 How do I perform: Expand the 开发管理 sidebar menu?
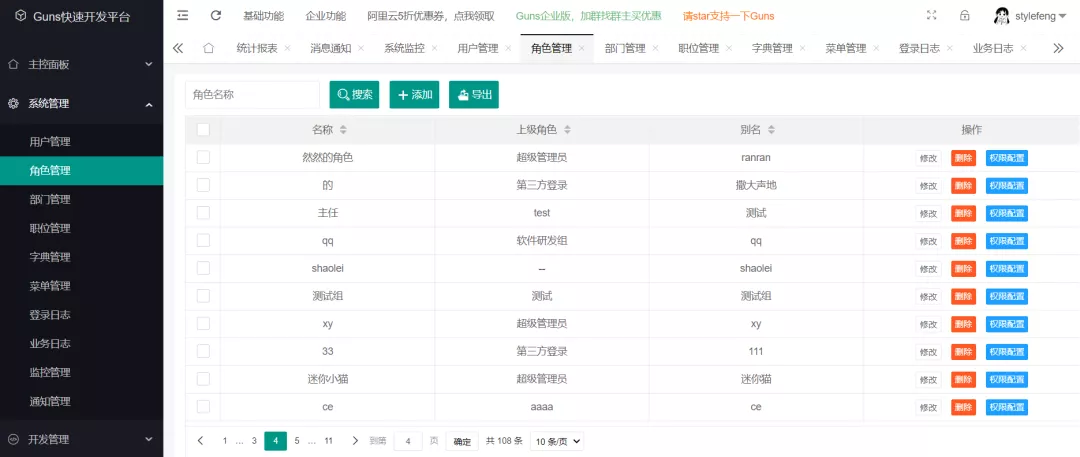point(81,439)
